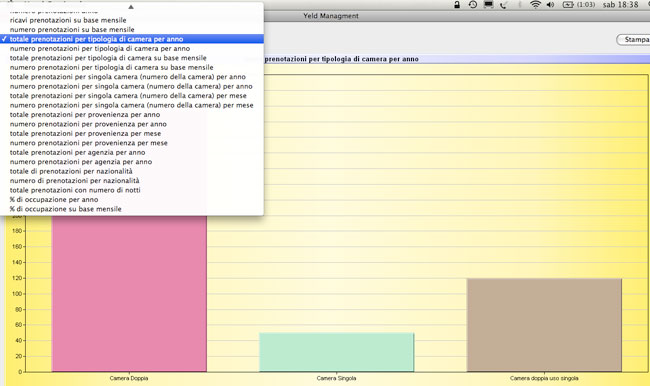Image resolution: width=650 pixels, height=386 pixels.
Task: Click the 'Camera doppia uso singola' axis label
Action: tap(544, 378)
